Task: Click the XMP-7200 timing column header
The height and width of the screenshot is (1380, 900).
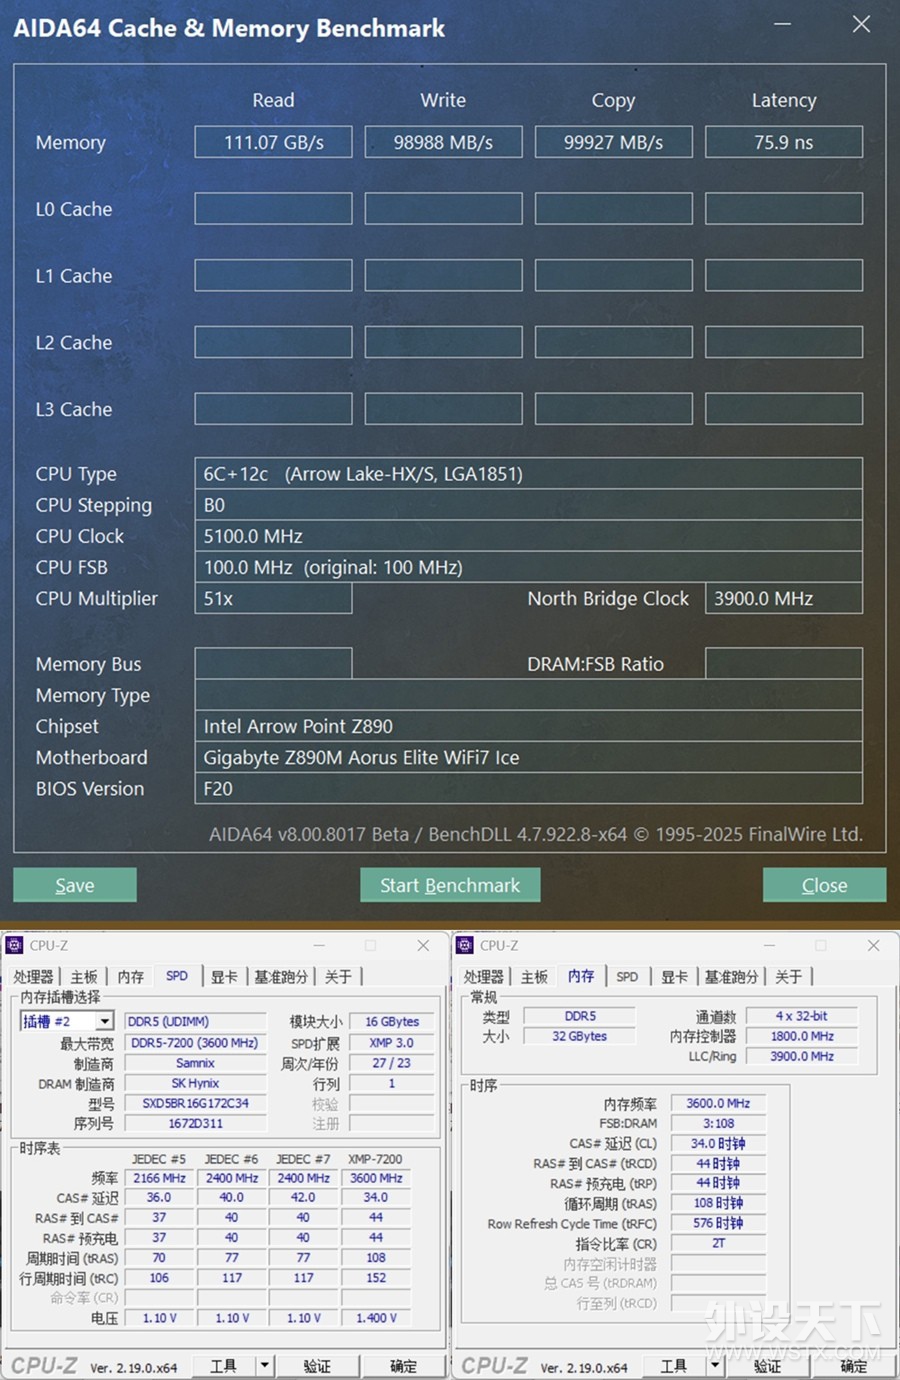Action: pos(376,1158)
